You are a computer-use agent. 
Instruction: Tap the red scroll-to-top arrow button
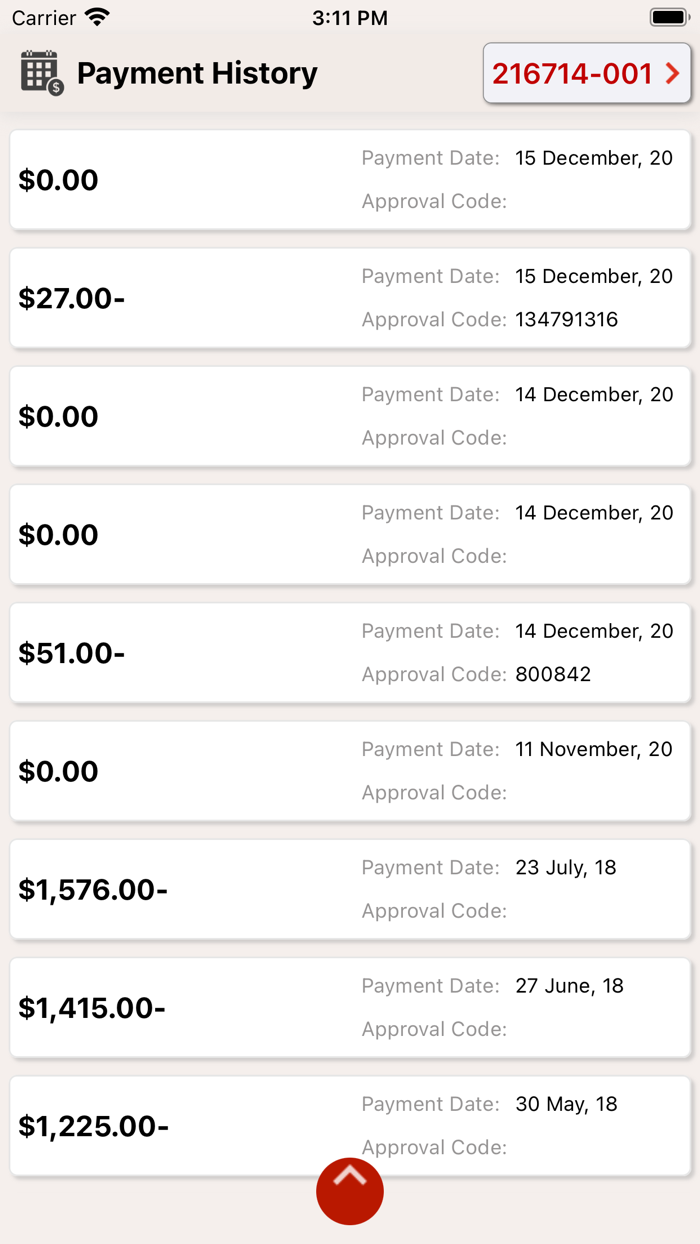(x=350, y=1191)
